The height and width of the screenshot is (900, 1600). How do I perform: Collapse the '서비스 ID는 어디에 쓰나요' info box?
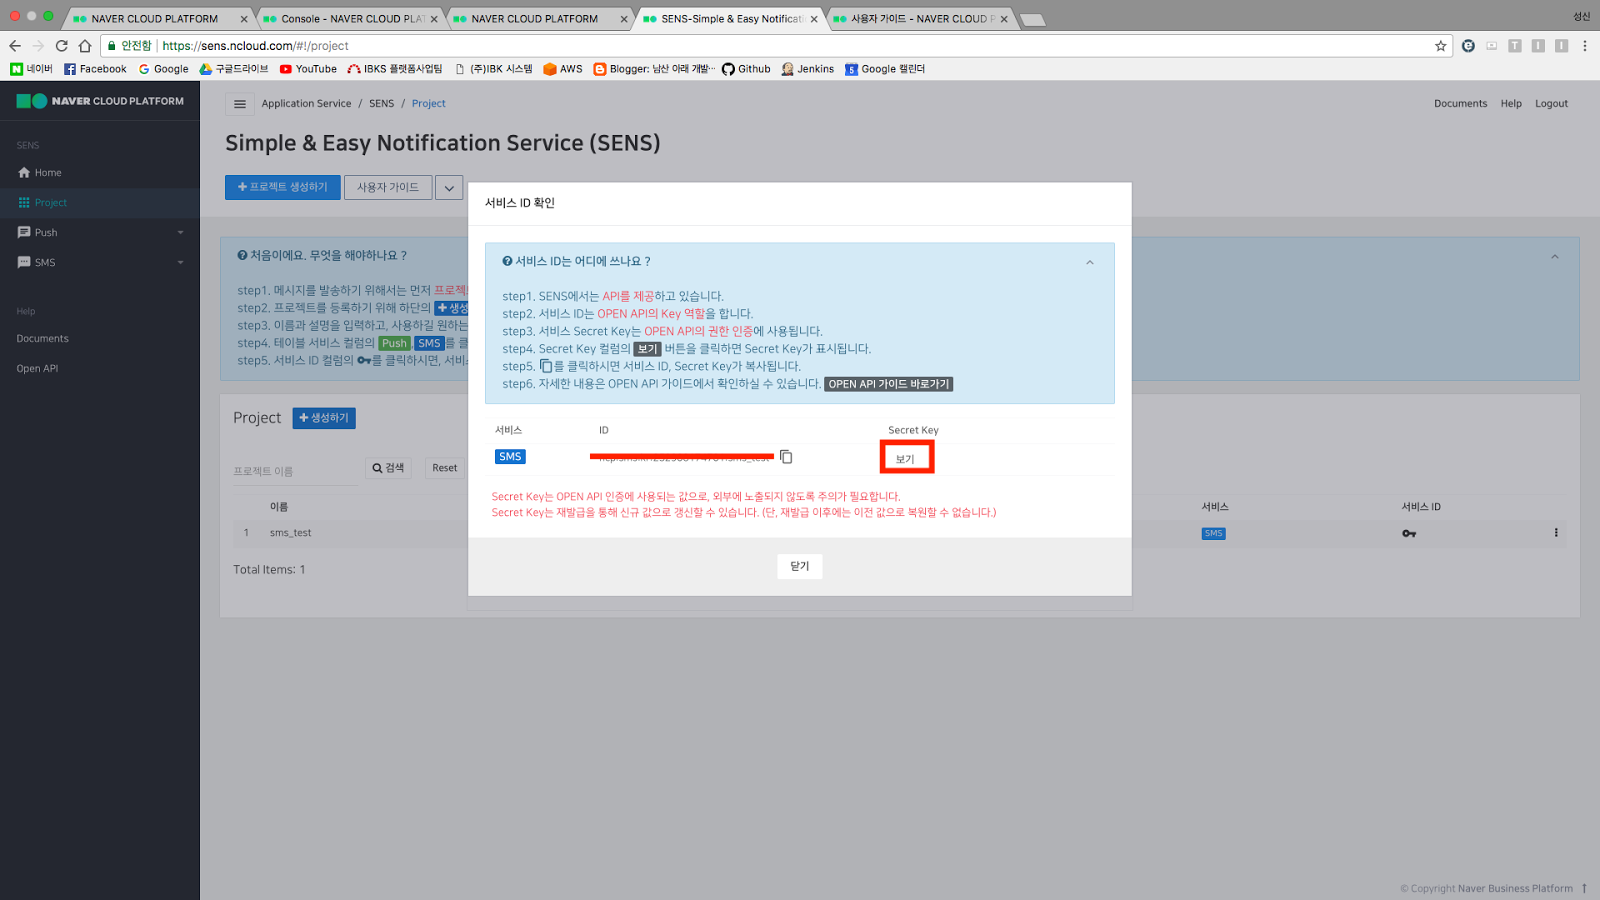[x=1090, y=262]
